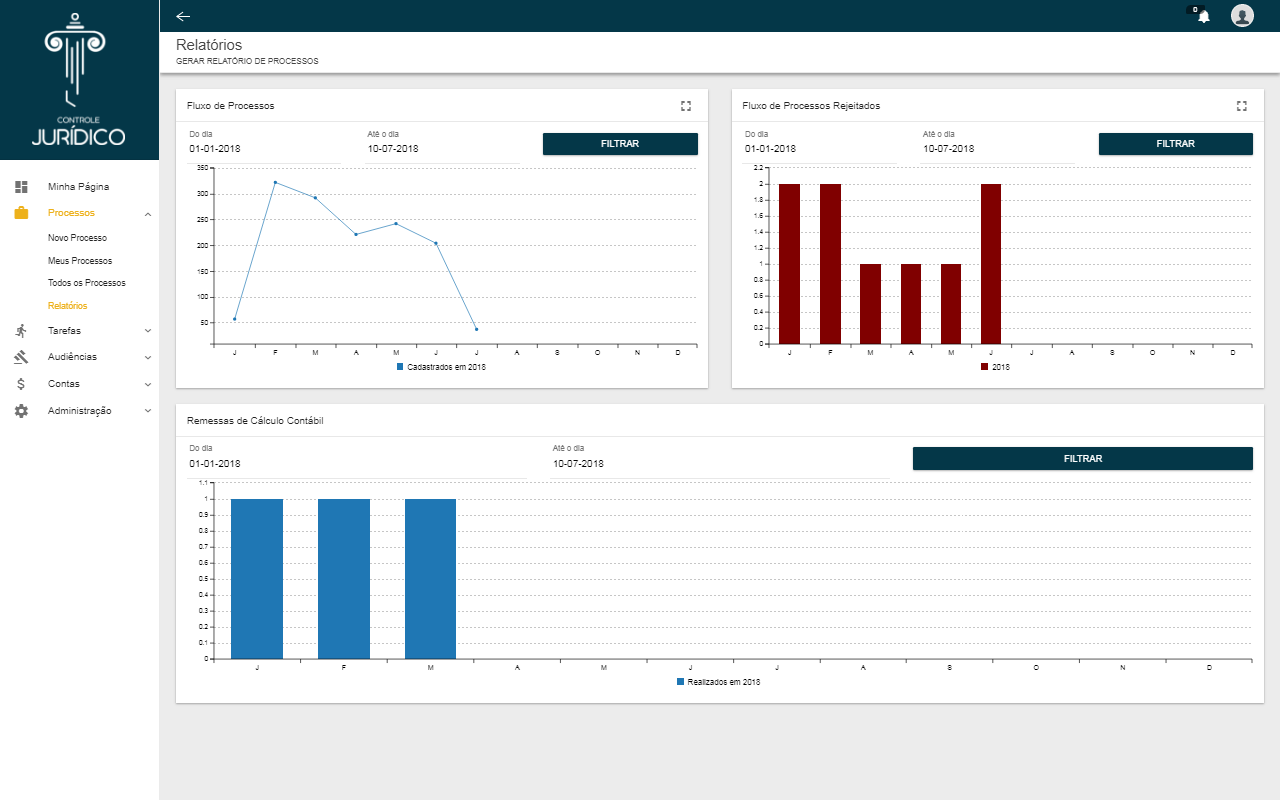
Task: Expand Fluxo de Processos Rejeitados chart fullscreen
Action: tap(1242, 106)
